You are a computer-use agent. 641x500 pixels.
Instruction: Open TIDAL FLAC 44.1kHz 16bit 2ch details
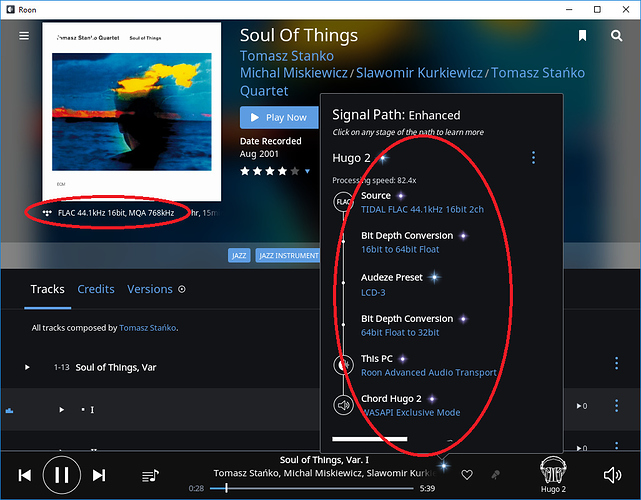point(422,209)
